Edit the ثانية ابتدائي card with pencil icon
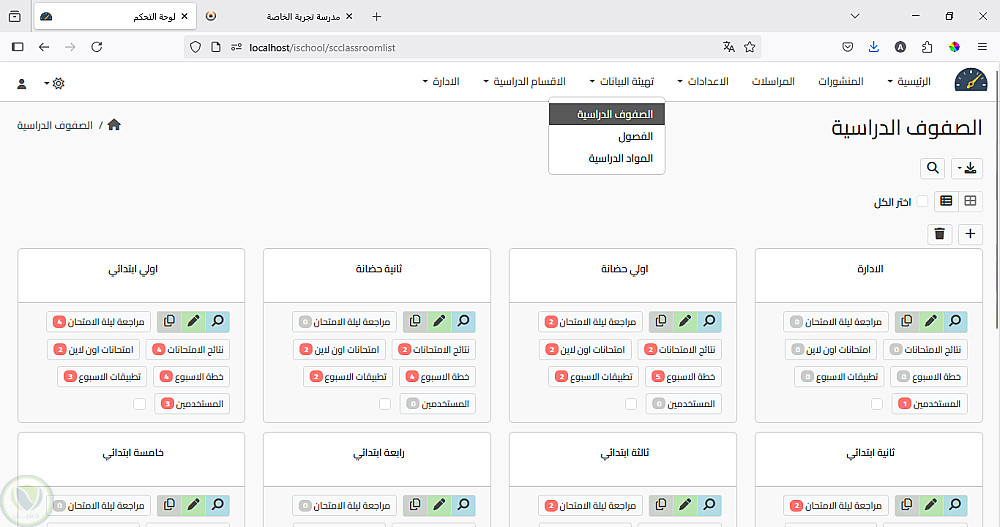Image resolution: width=1000 pixels, height=527 pixels. pos(930,505)
